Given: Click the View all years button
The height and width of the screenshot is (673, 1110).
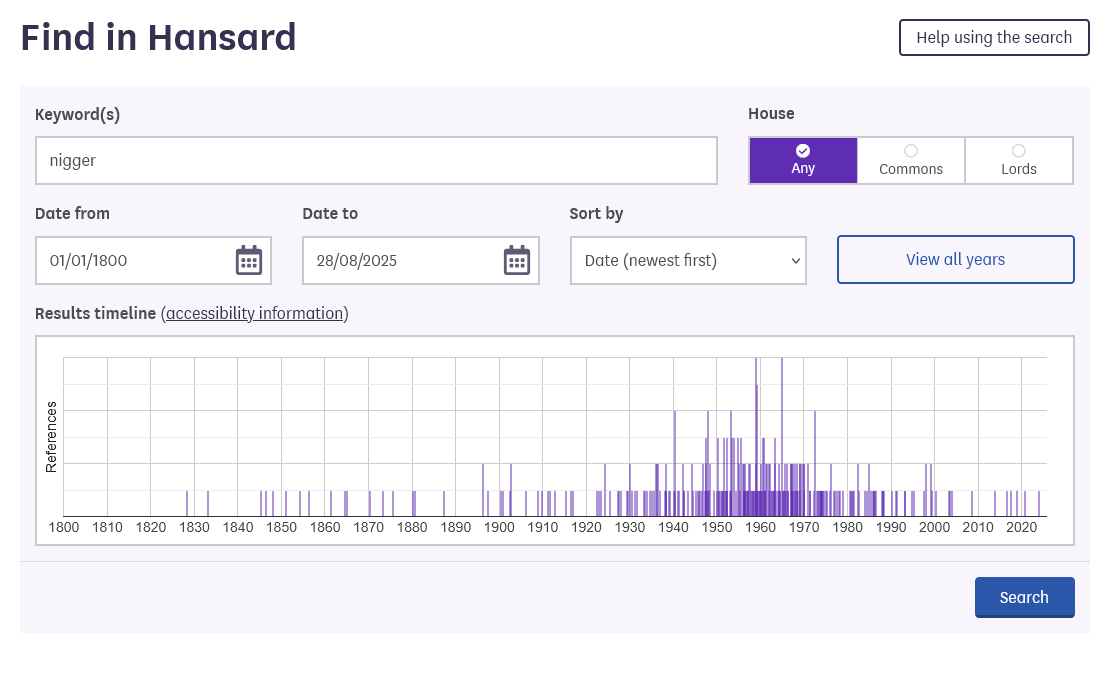Looking at the screenshot, I should pyautogui.click(x=956, y=260).
